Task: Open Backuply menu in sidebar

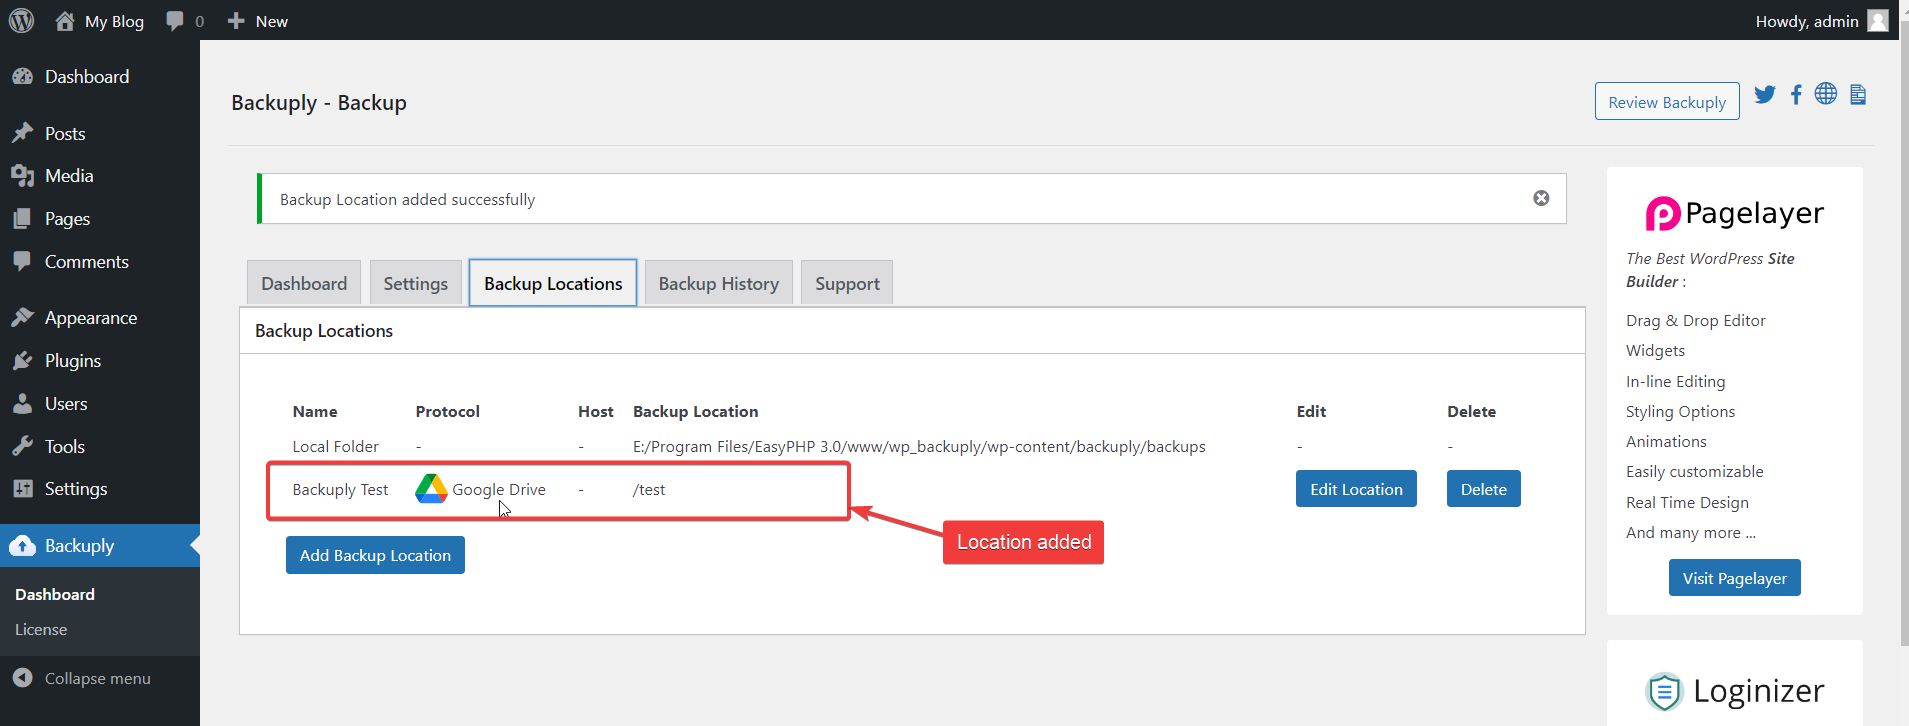Action: (100, 546)
